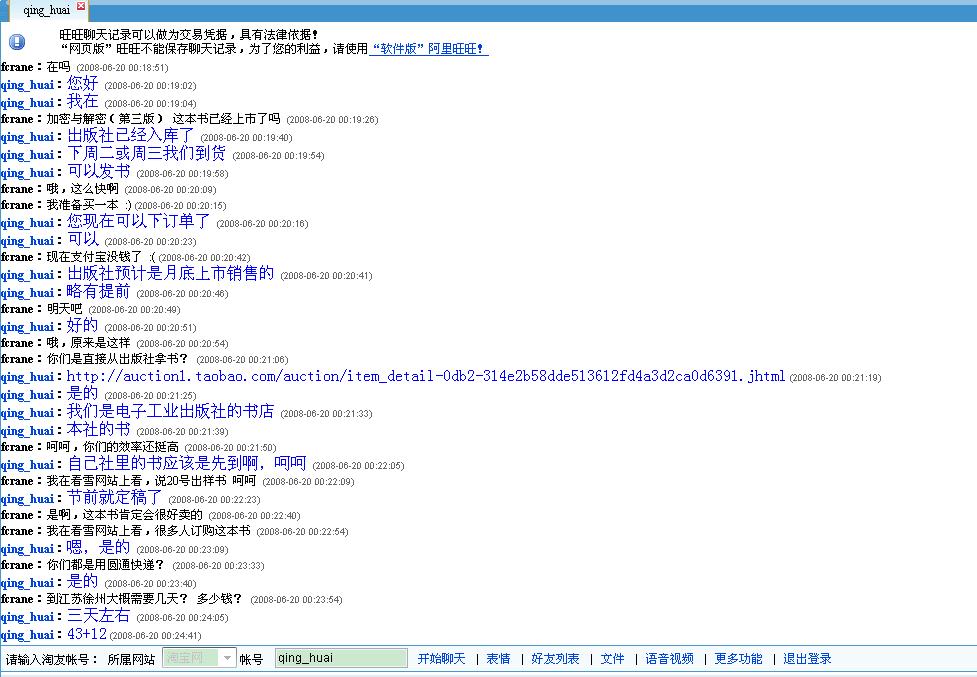The height and width of the screenshot is (677, 977).
Task: Click the message "现在支付宝没钱了"
Action: click(x=101, y=257)
